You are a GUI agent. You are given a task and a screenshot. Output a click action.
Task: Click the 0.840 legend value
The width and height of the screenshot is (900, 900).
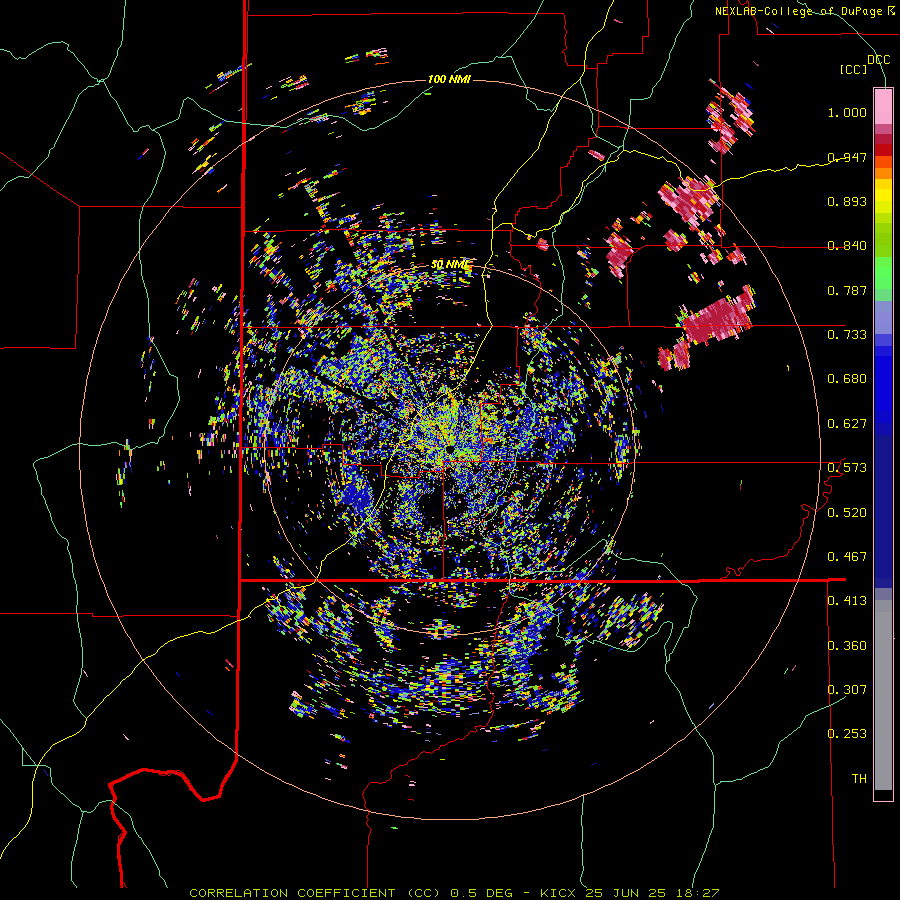pos(847,246)
